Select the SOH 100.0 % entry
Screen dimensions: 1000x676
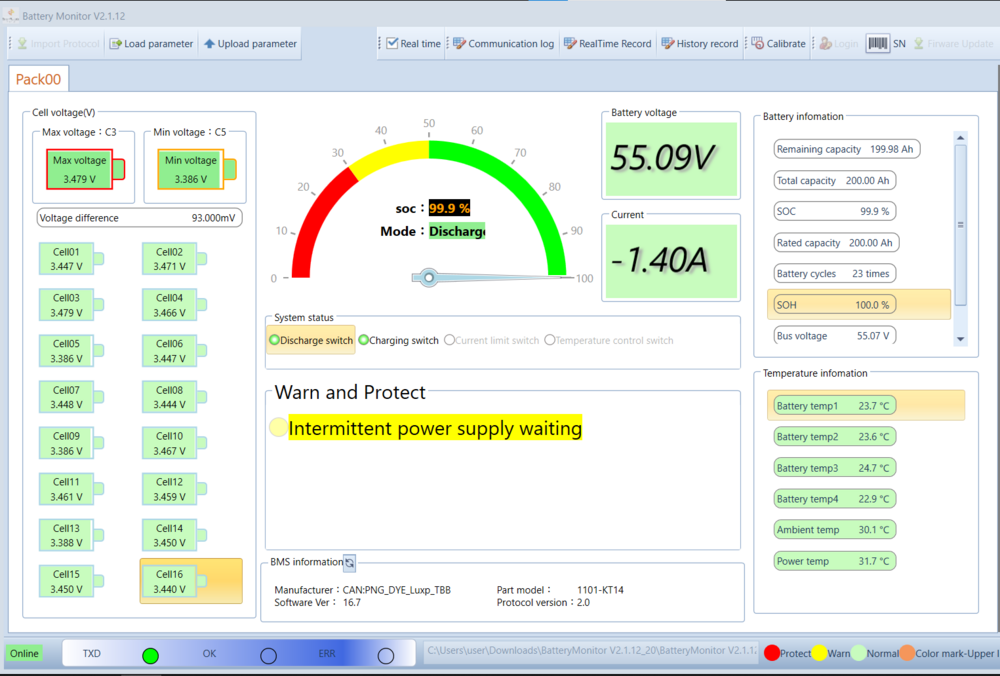click(833, 304)
